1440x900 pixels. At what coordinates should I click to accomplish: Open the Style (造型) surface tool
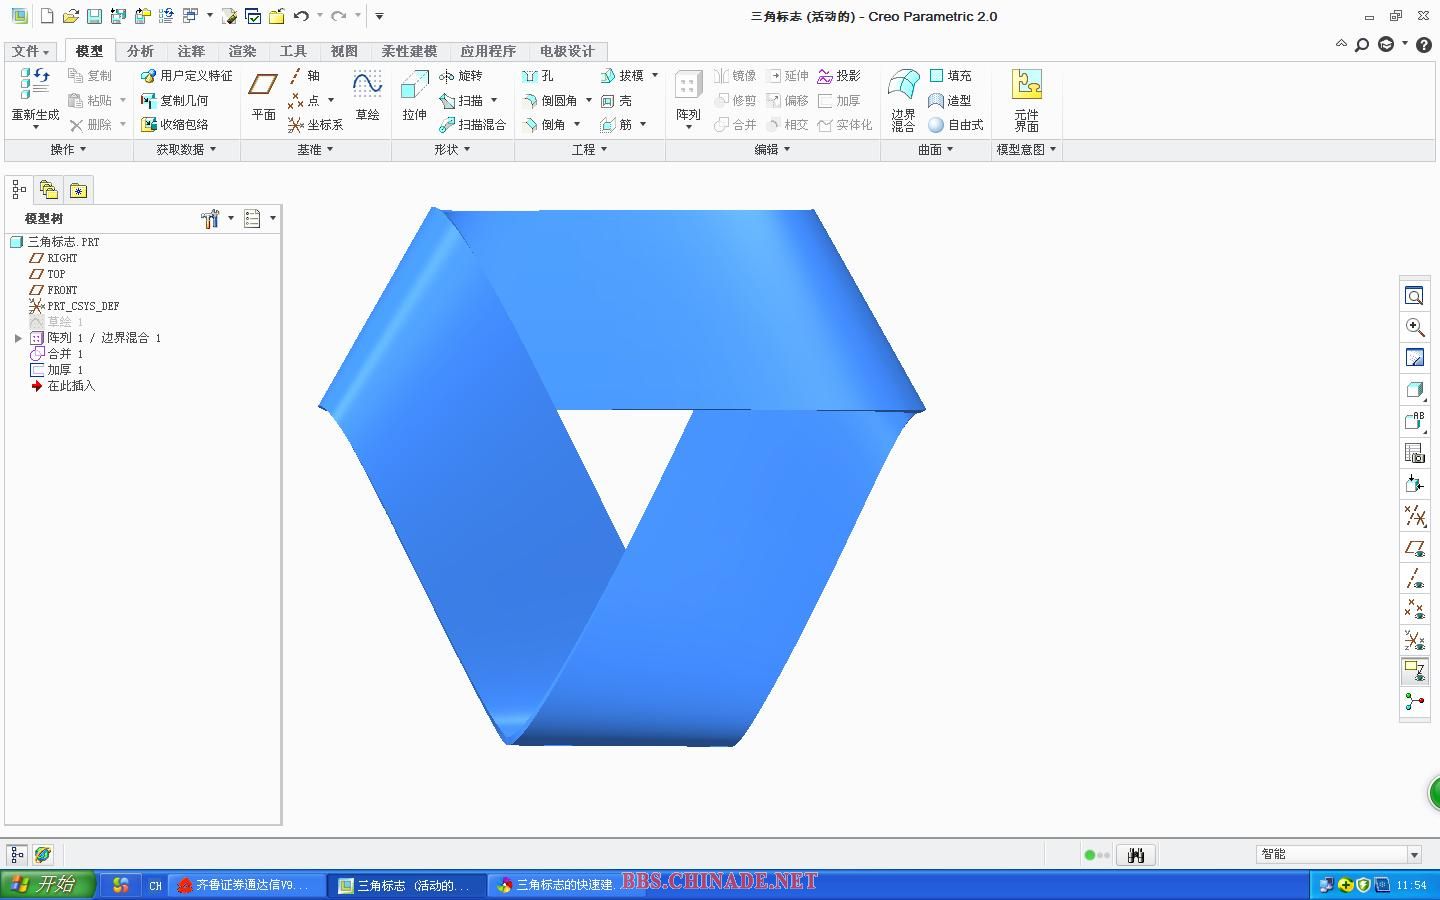950,101
